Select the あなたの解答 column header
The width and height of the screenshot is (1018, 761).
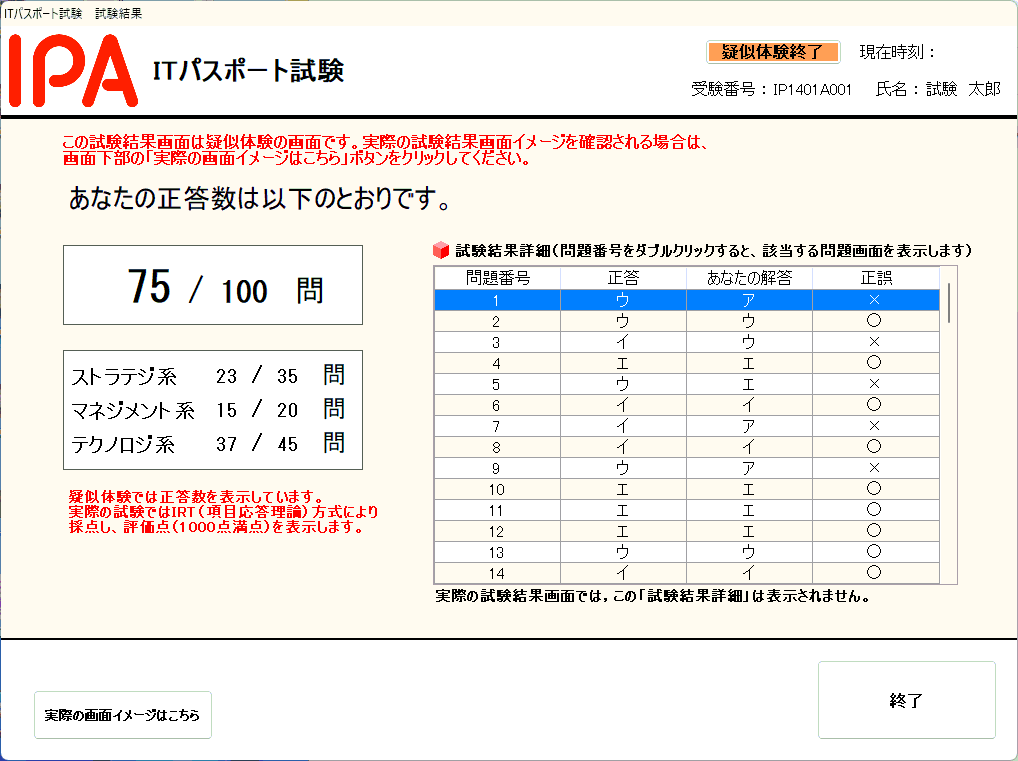(749, 278)
